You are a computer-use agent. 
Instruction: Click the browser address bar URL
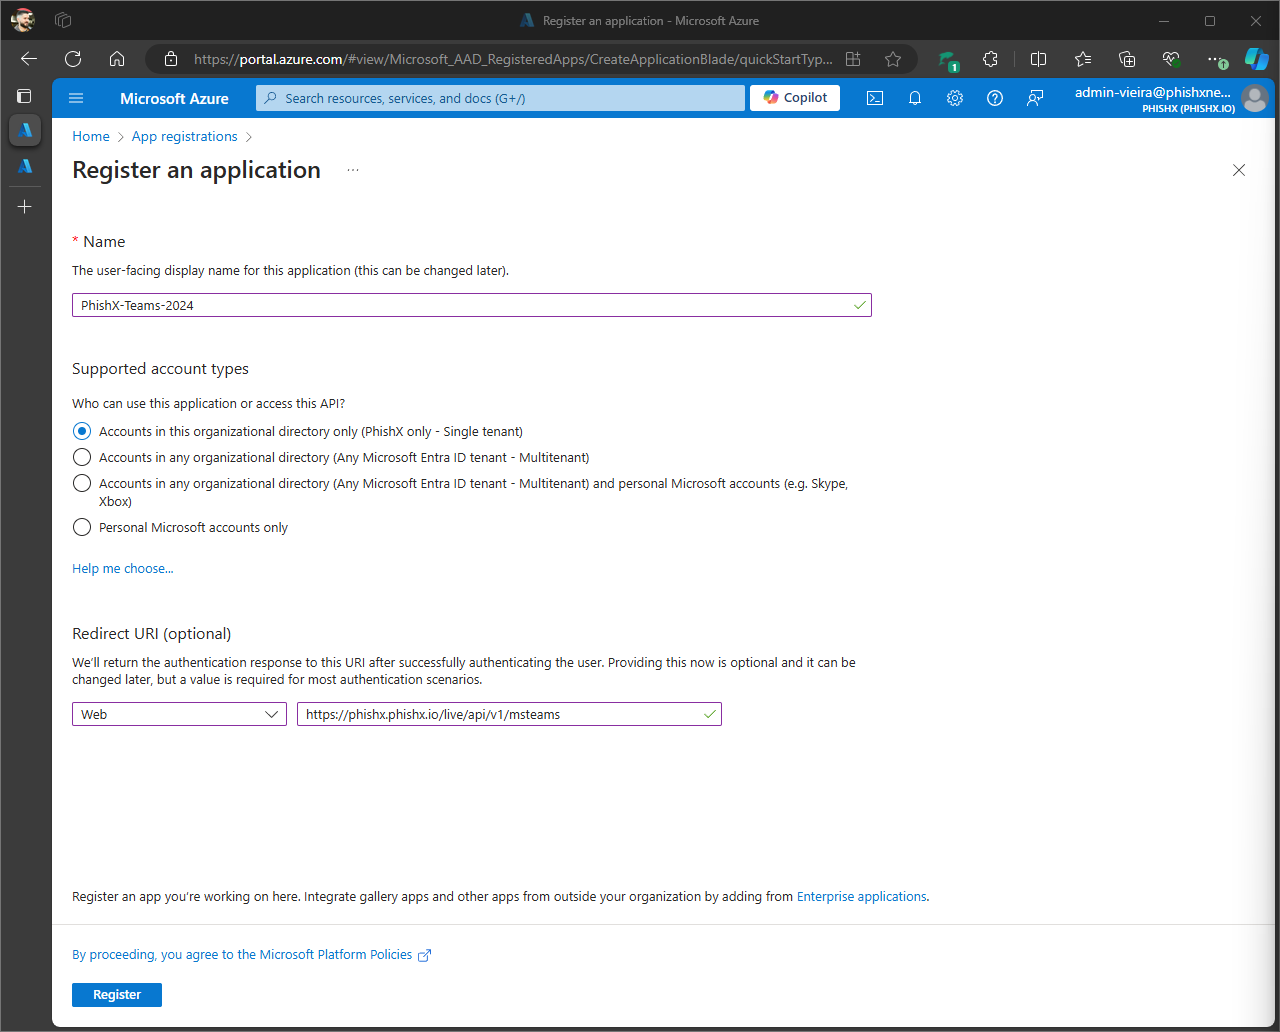coord(513,59)
